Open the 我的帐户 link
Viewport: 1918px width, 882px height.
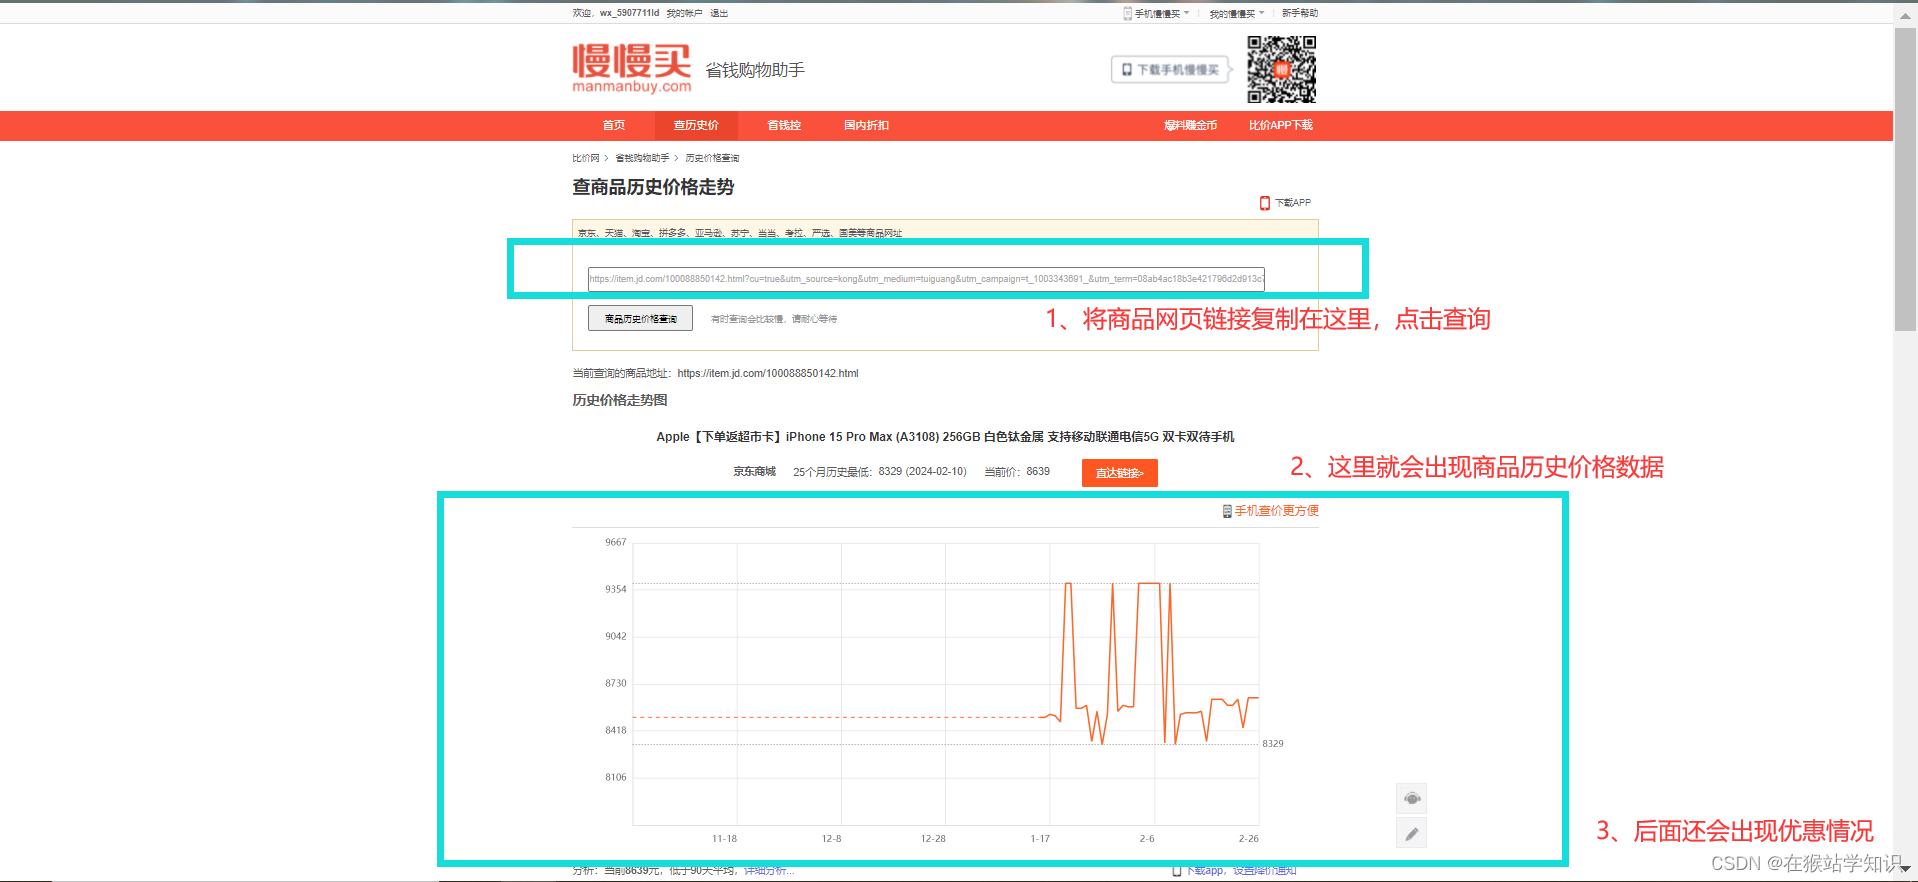point(684,13)
